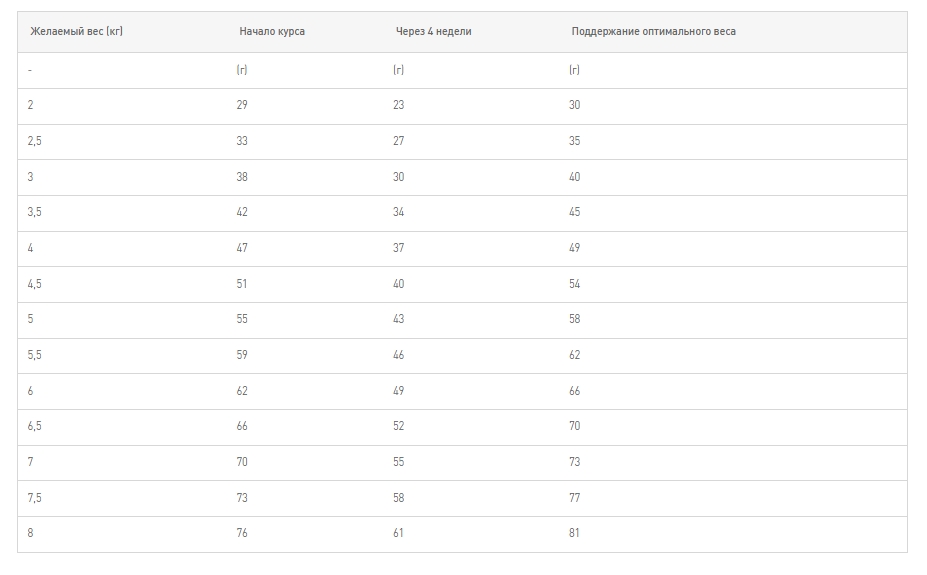Viewport: 927px width, 575px height.
Task: Select the "Начало курса" column header
Action: point(272,31)
